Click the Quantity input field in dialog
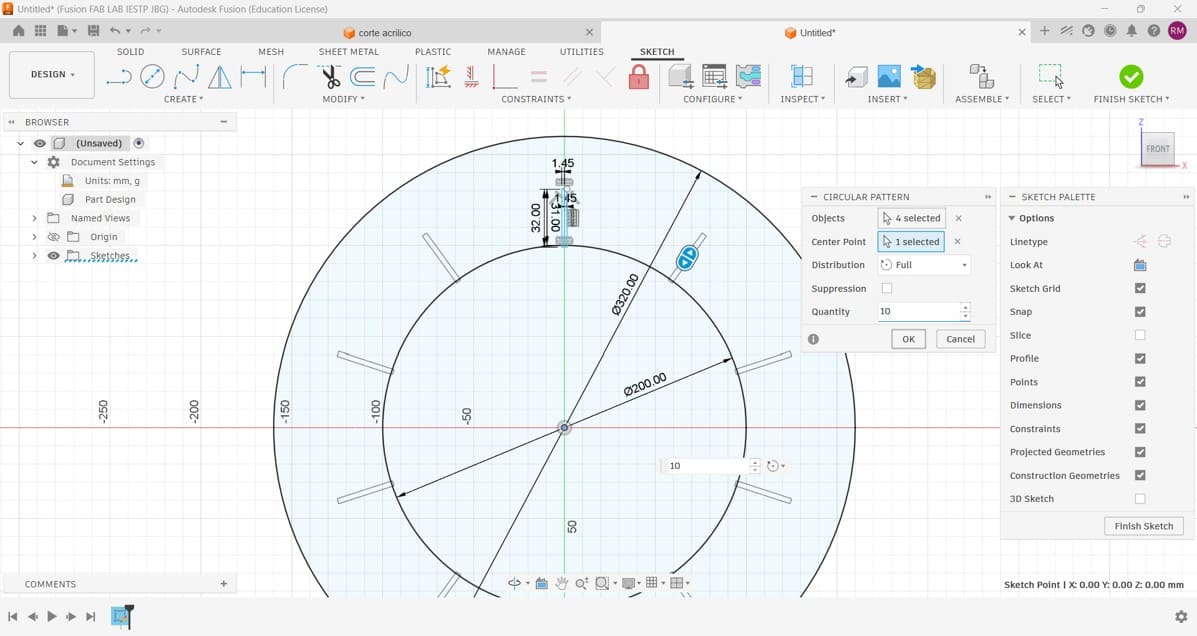1197x636 pixels. coord(918,312)
